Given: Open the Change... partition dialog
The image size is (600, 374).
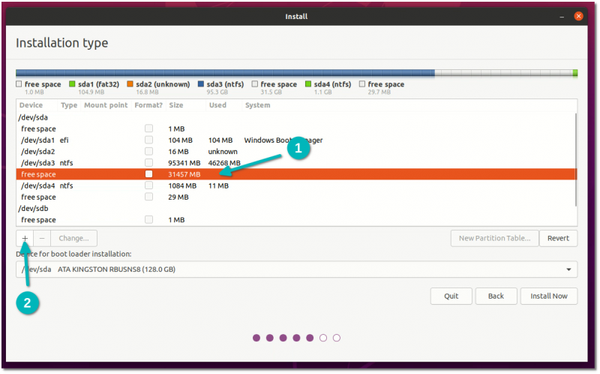Looking at the screenshot, I should click(x=74, y=238).
